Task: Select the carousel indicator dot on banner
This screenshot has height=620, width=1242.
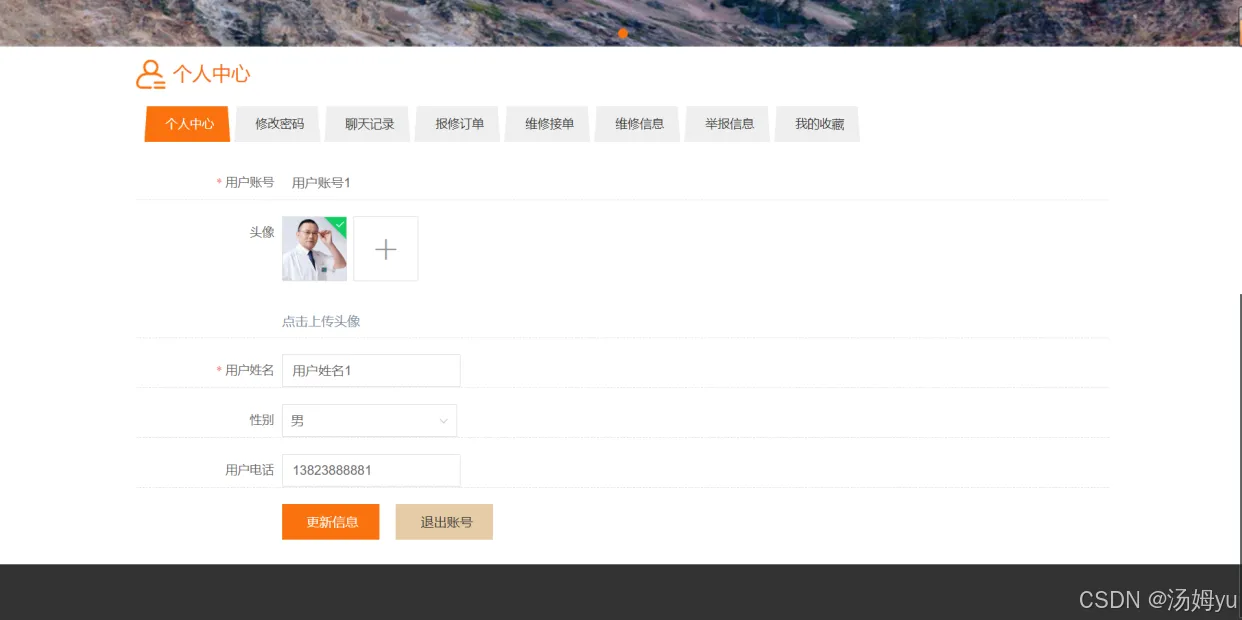Action: pos(623,33)
